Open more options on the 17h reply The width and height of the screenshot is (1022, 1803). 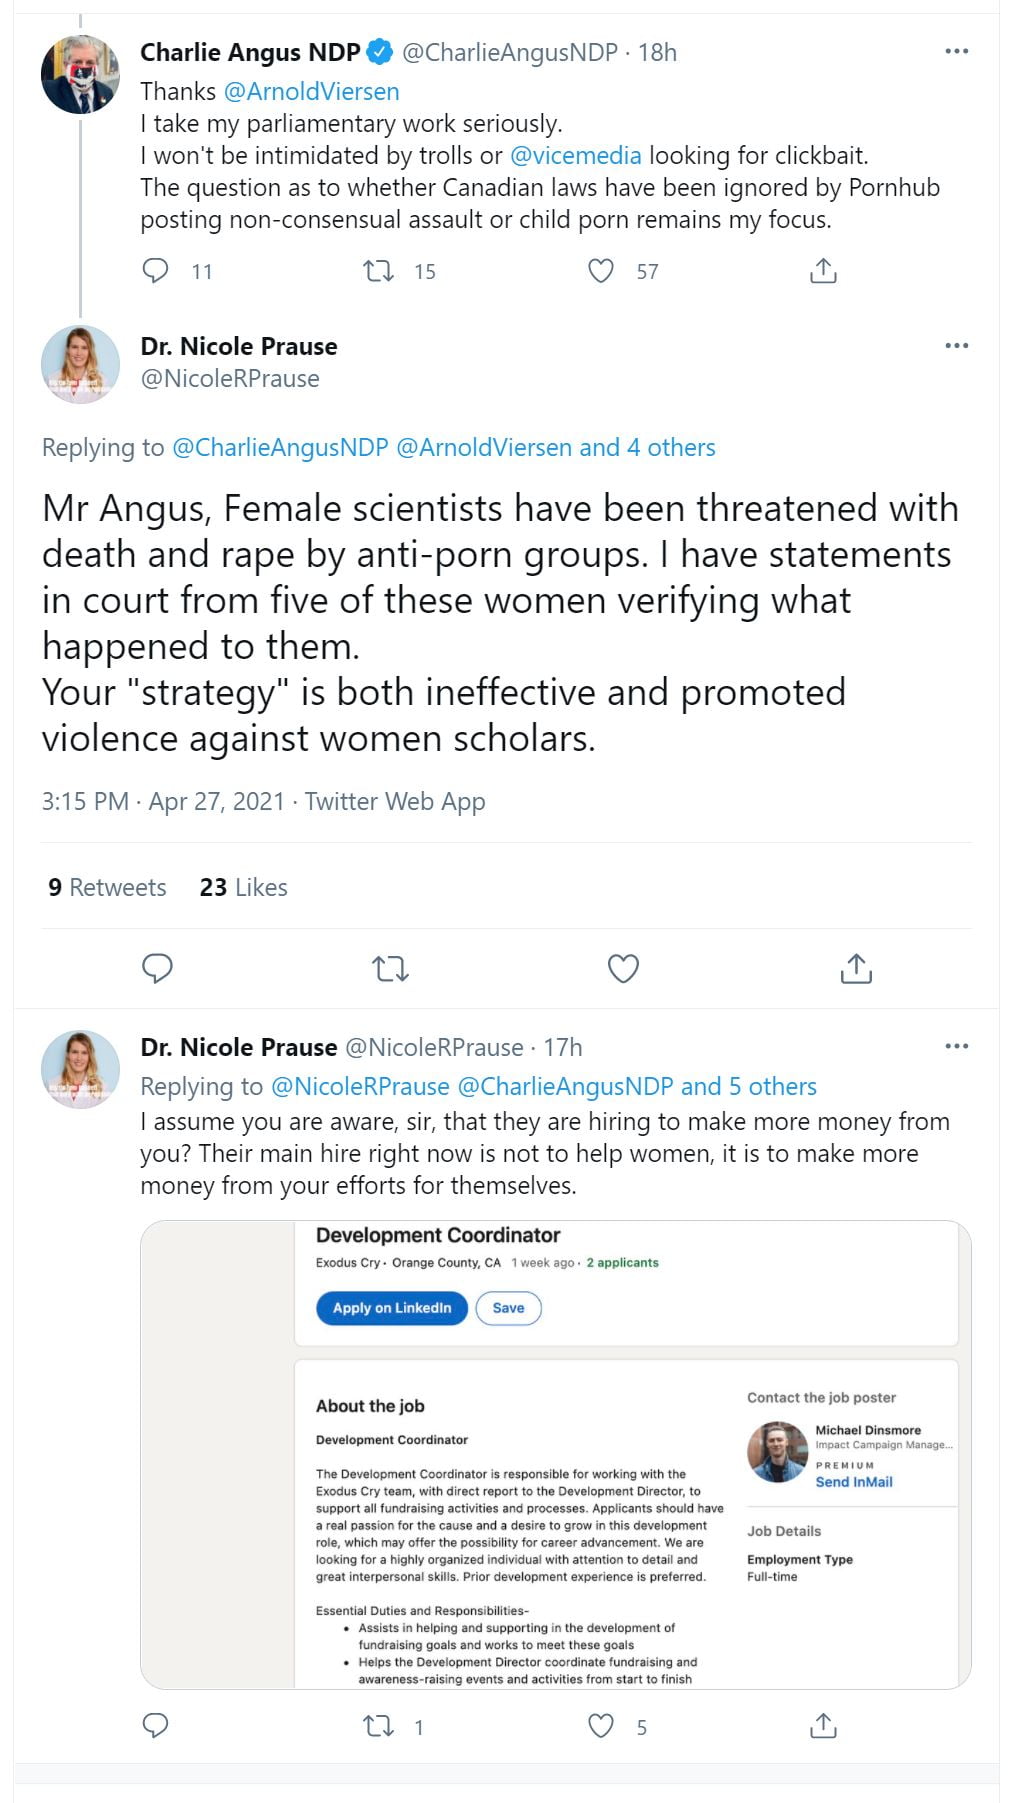coord(956,1046)
